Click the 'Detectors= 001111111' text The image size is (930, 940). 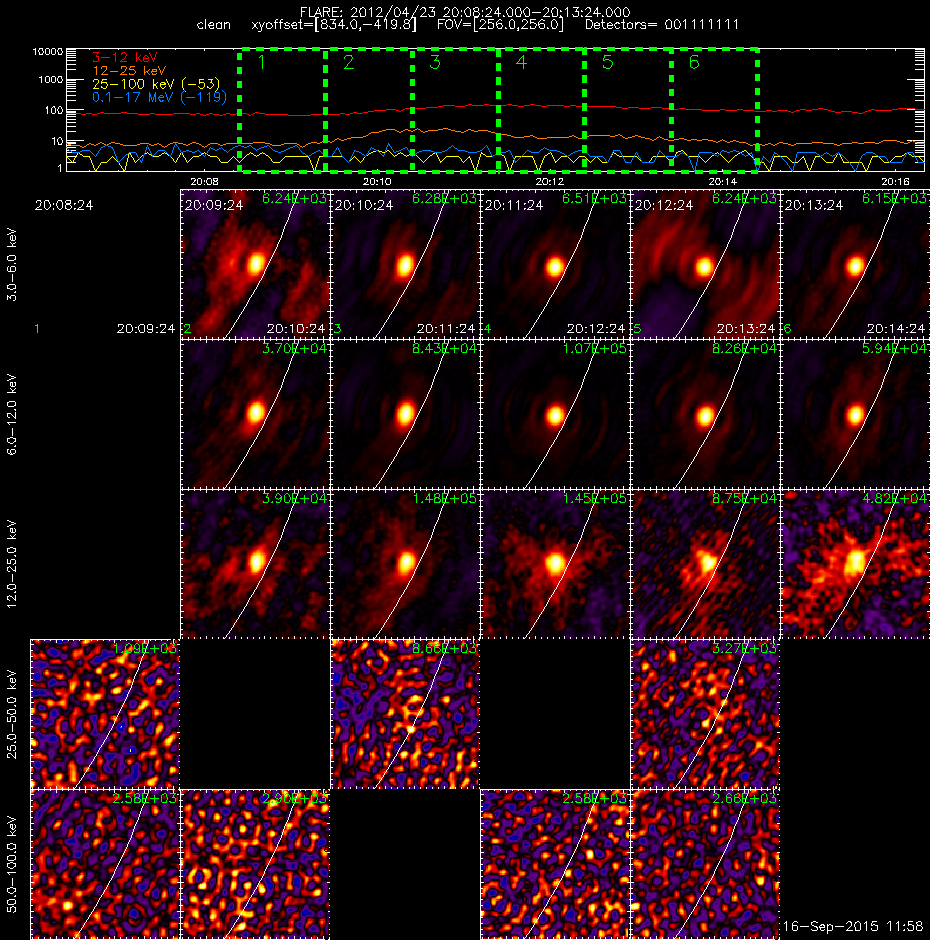coord(662,25)
